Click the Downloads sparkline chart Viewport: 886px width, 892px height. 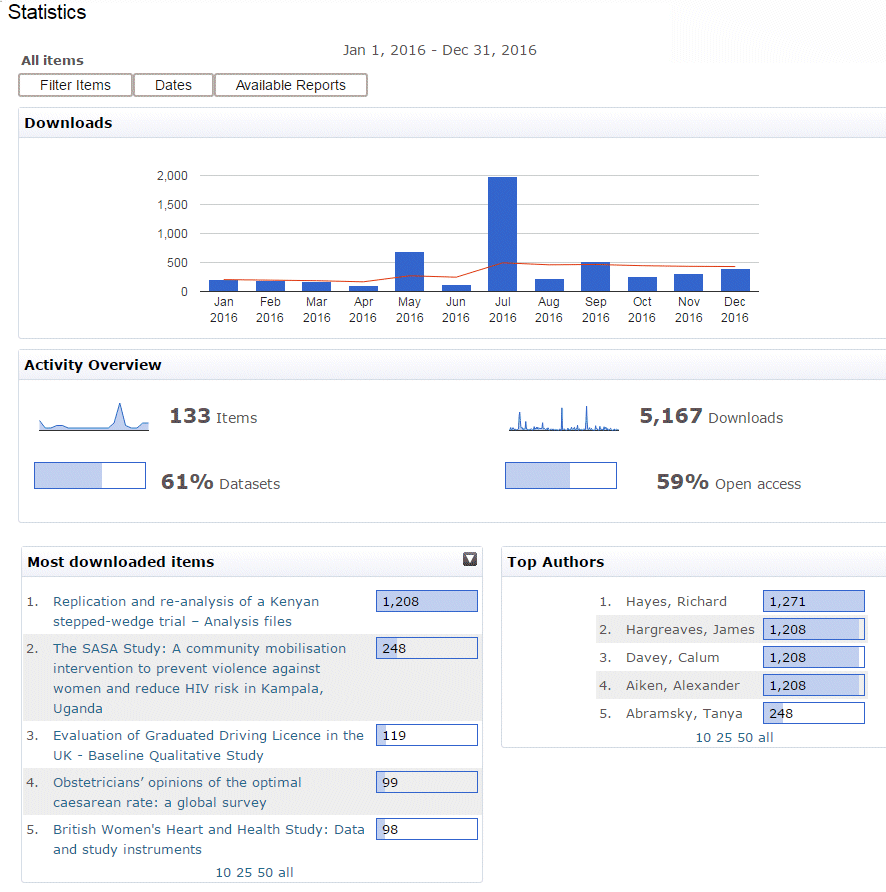click(563, 418)
